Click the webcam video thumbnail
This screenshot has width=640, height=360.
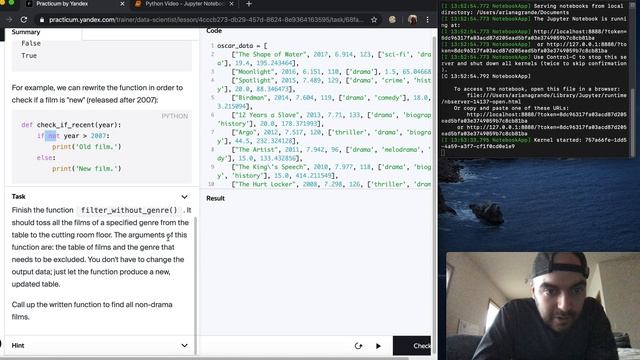543,306
